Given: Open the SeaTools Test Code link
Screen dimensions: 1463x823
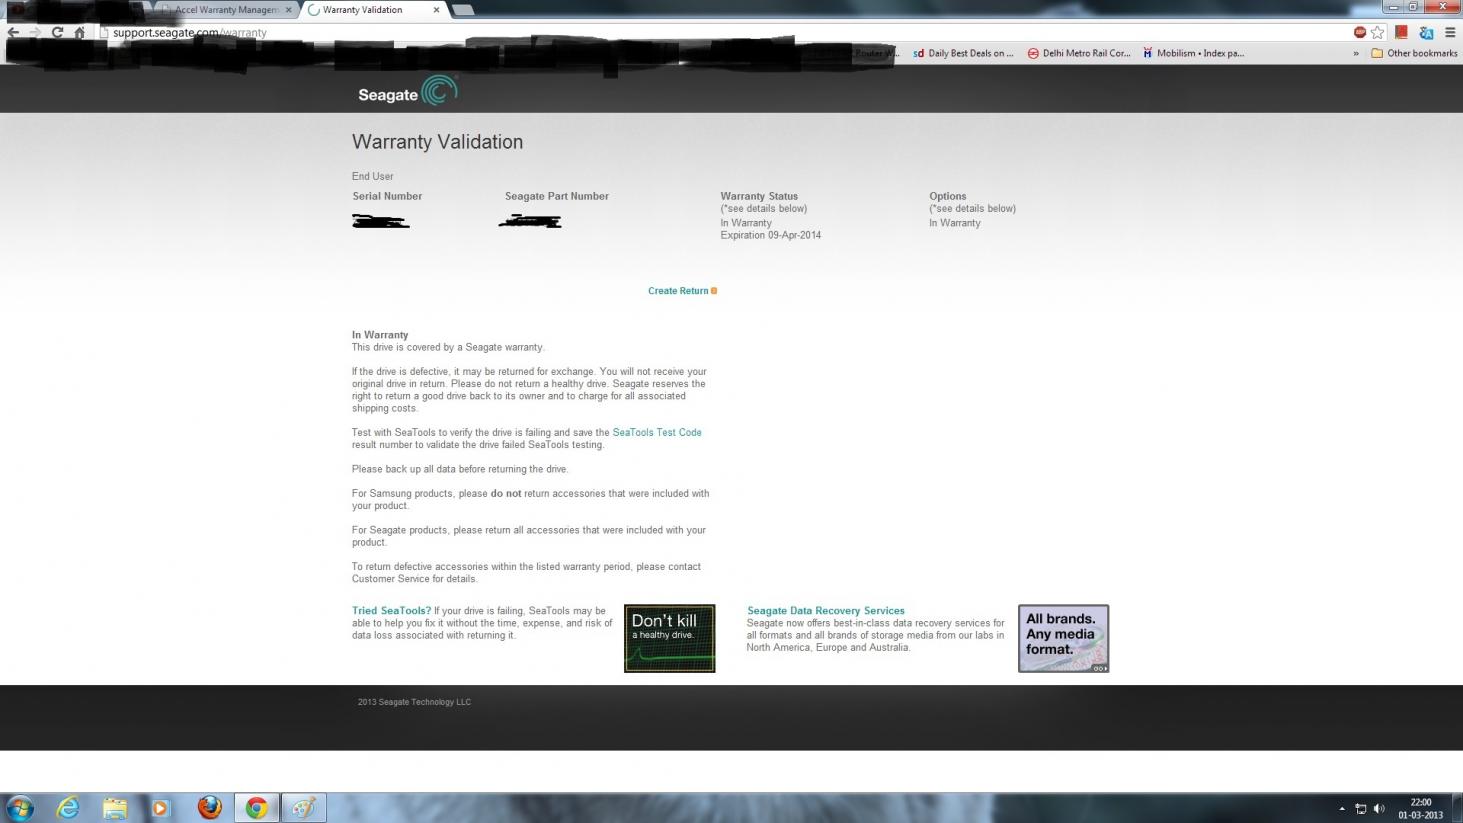Looking at the screenshot, I should coord(657,433).
